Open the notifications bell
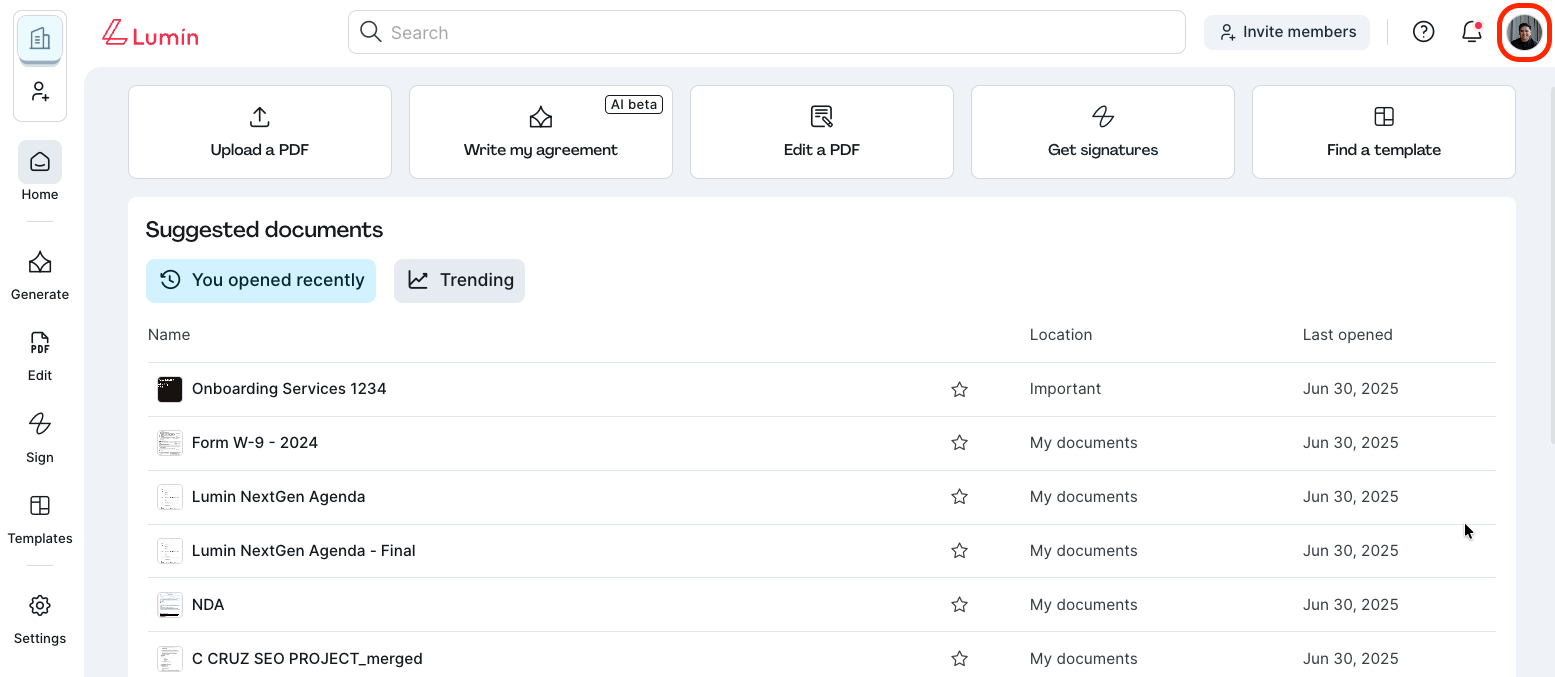 [x=1471, y=32]
